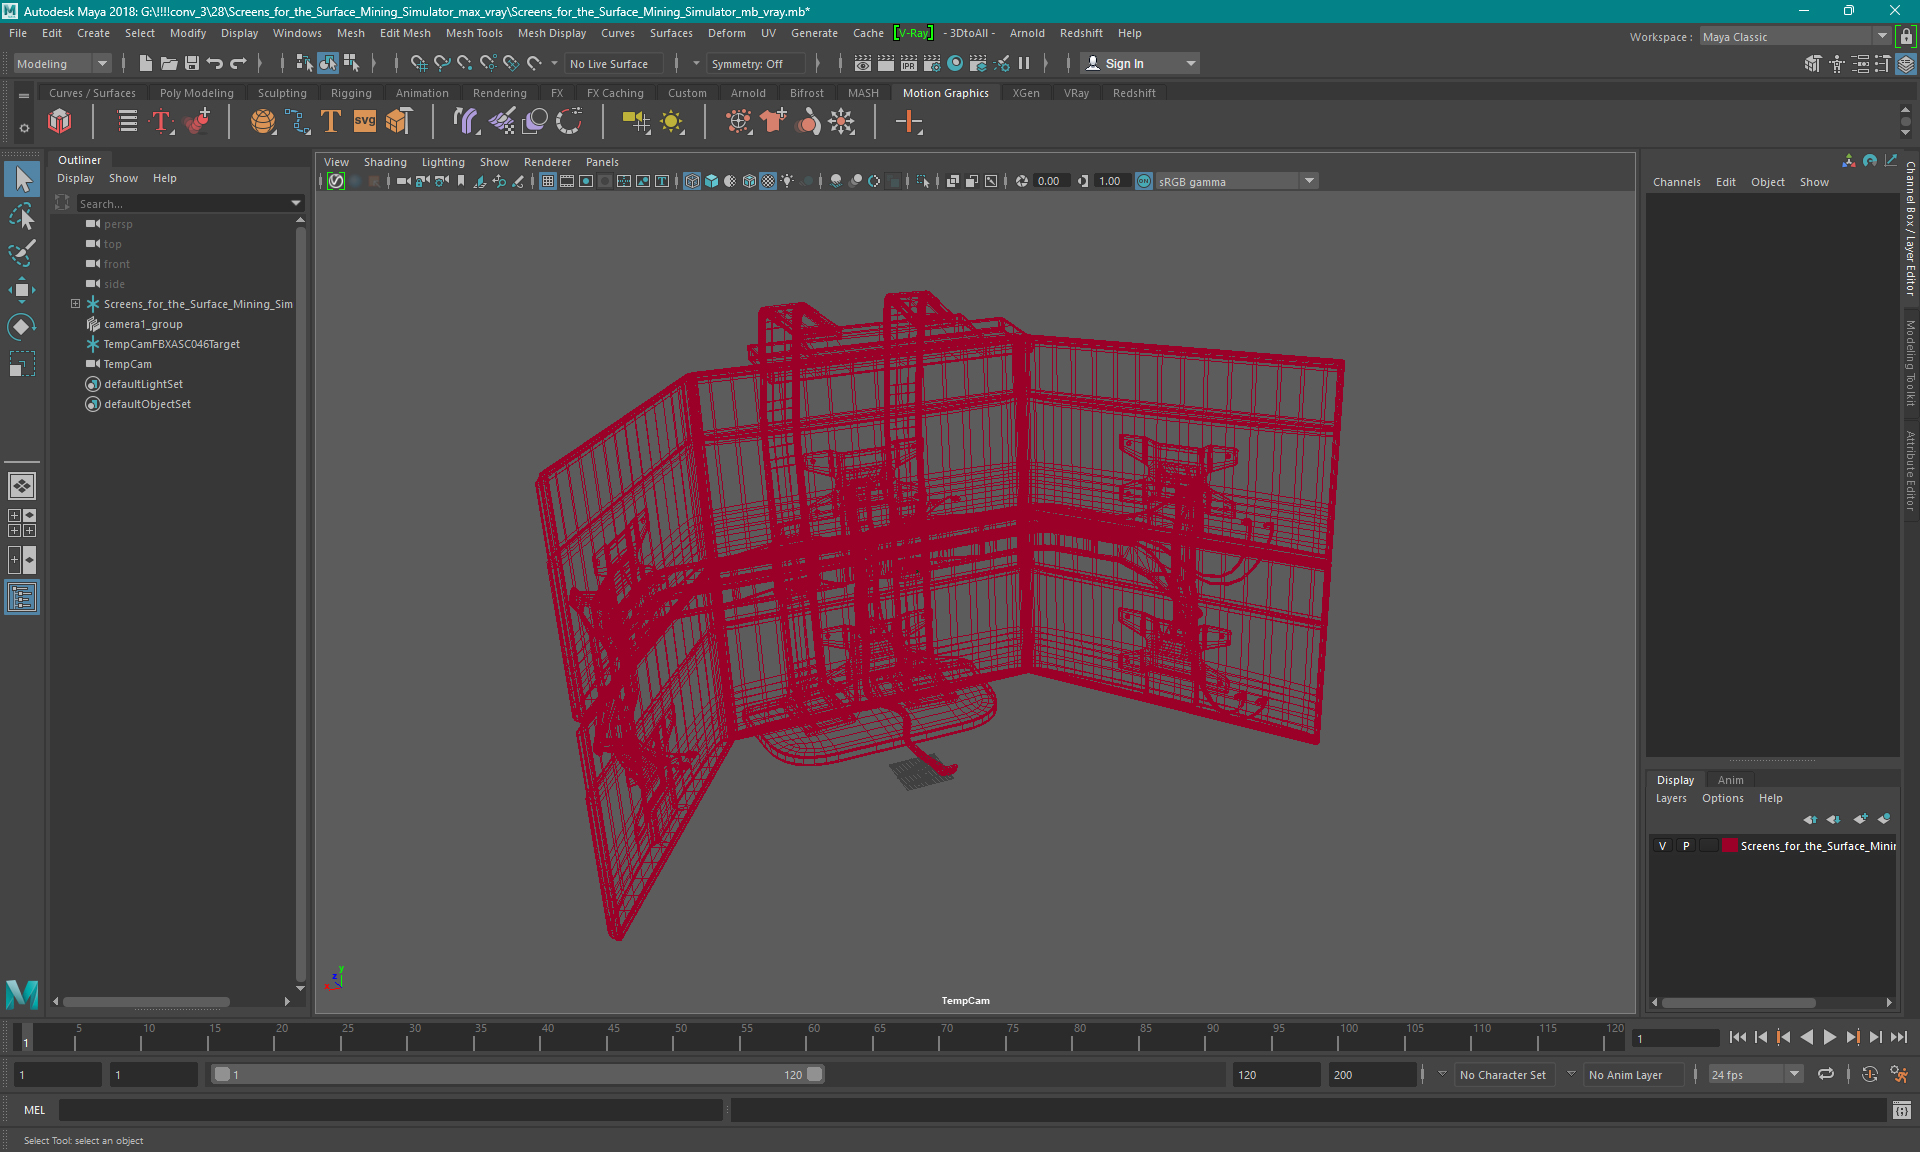Toggle layer playback P box
The height and width of the screenshot is (1152, 1920).
tap(1686, 846)
